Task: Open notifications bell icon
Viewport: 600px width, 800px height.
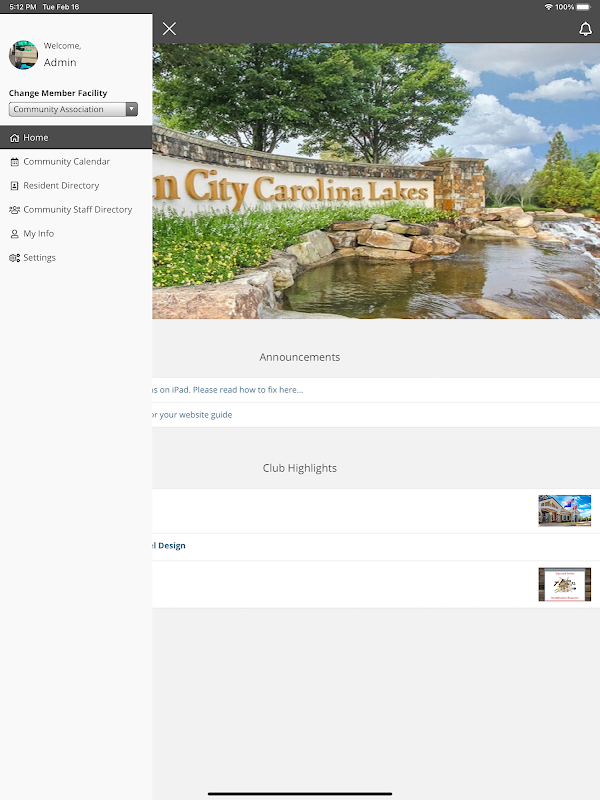Action: pos(585,29)
